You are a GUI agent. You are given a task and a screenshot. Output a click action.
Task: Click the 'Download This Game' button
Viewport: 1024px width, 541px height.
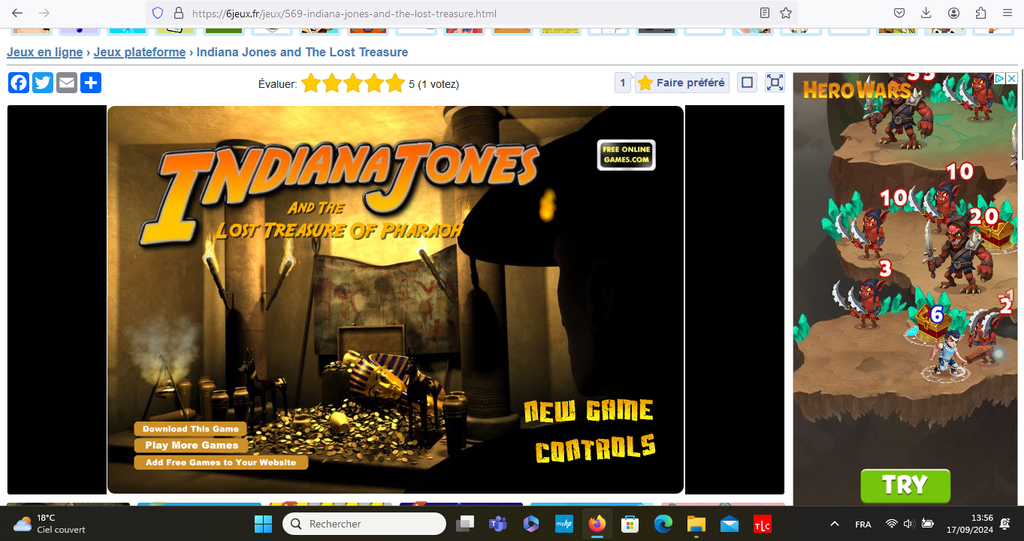coord(190,429)
